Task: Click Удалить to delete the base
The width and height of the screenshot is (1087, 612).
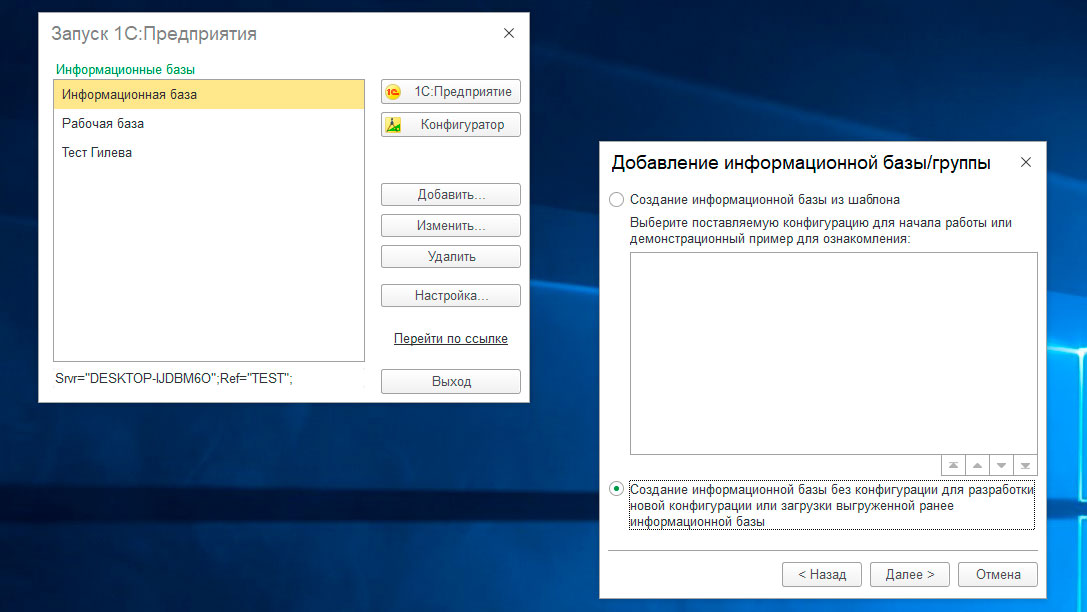Action: [x=451, y=256]
